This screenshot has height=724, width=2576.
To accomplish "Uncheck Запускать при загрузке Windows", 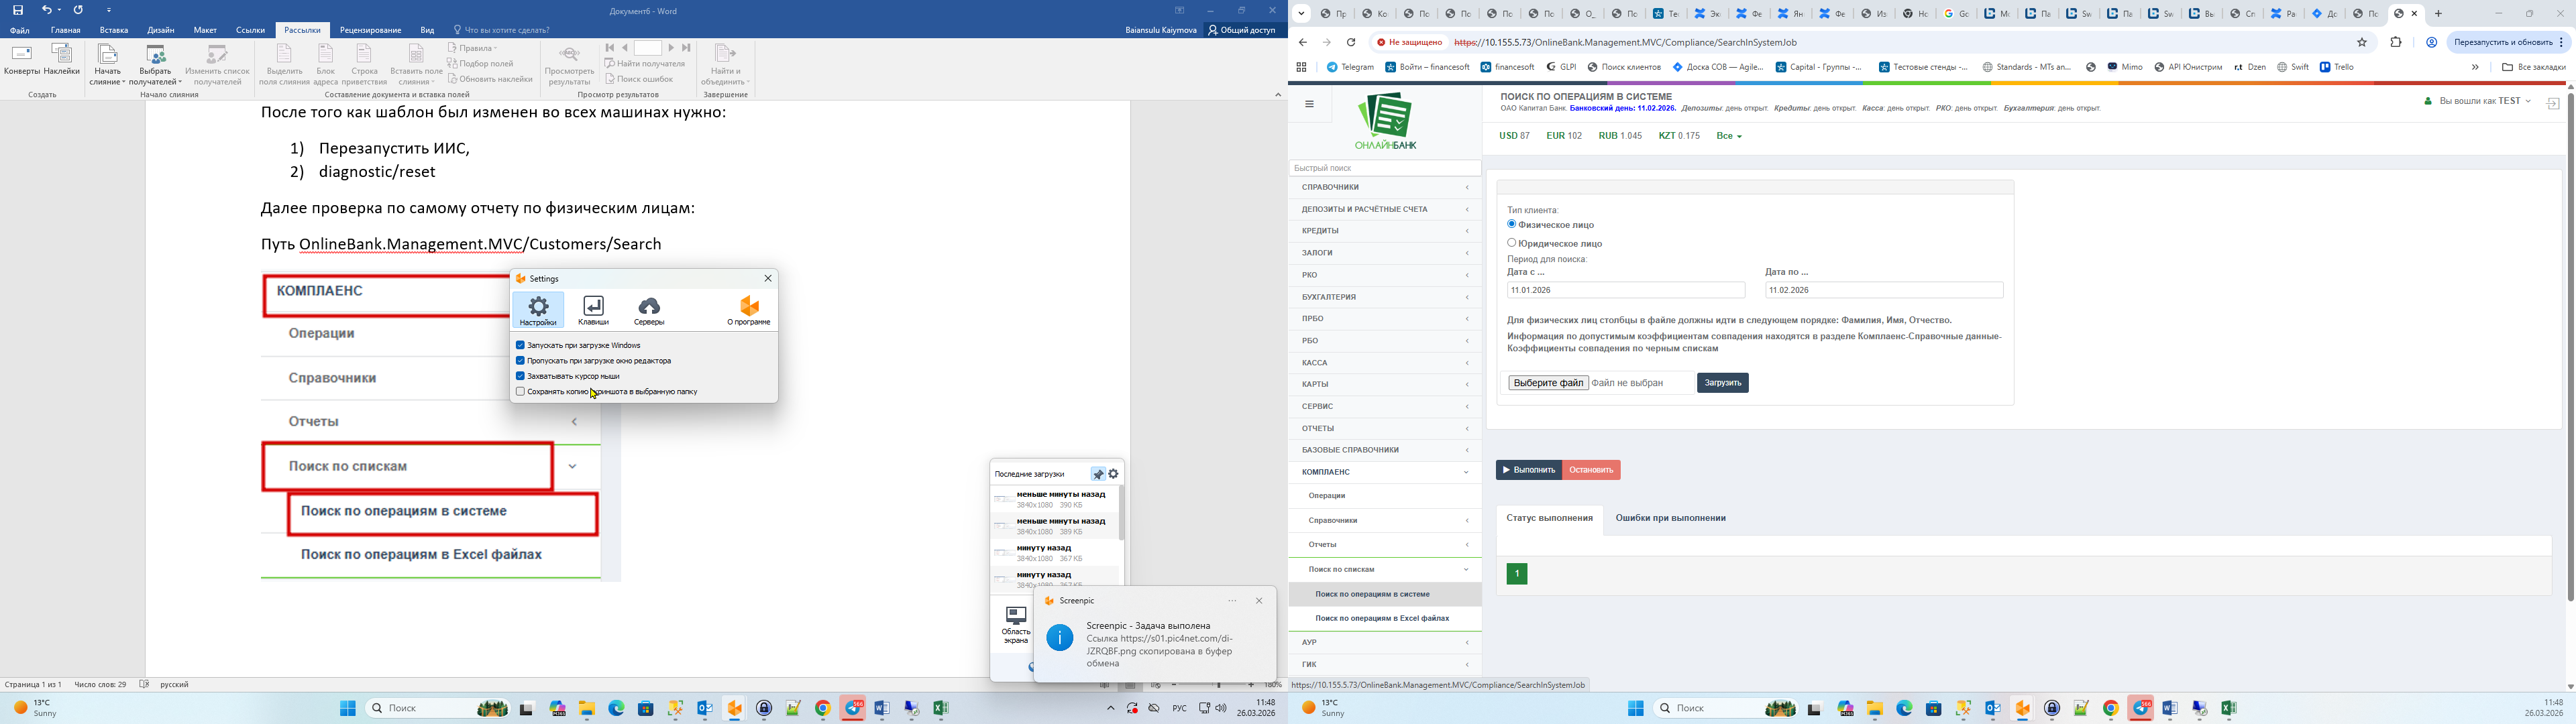I will click(520, 345).
